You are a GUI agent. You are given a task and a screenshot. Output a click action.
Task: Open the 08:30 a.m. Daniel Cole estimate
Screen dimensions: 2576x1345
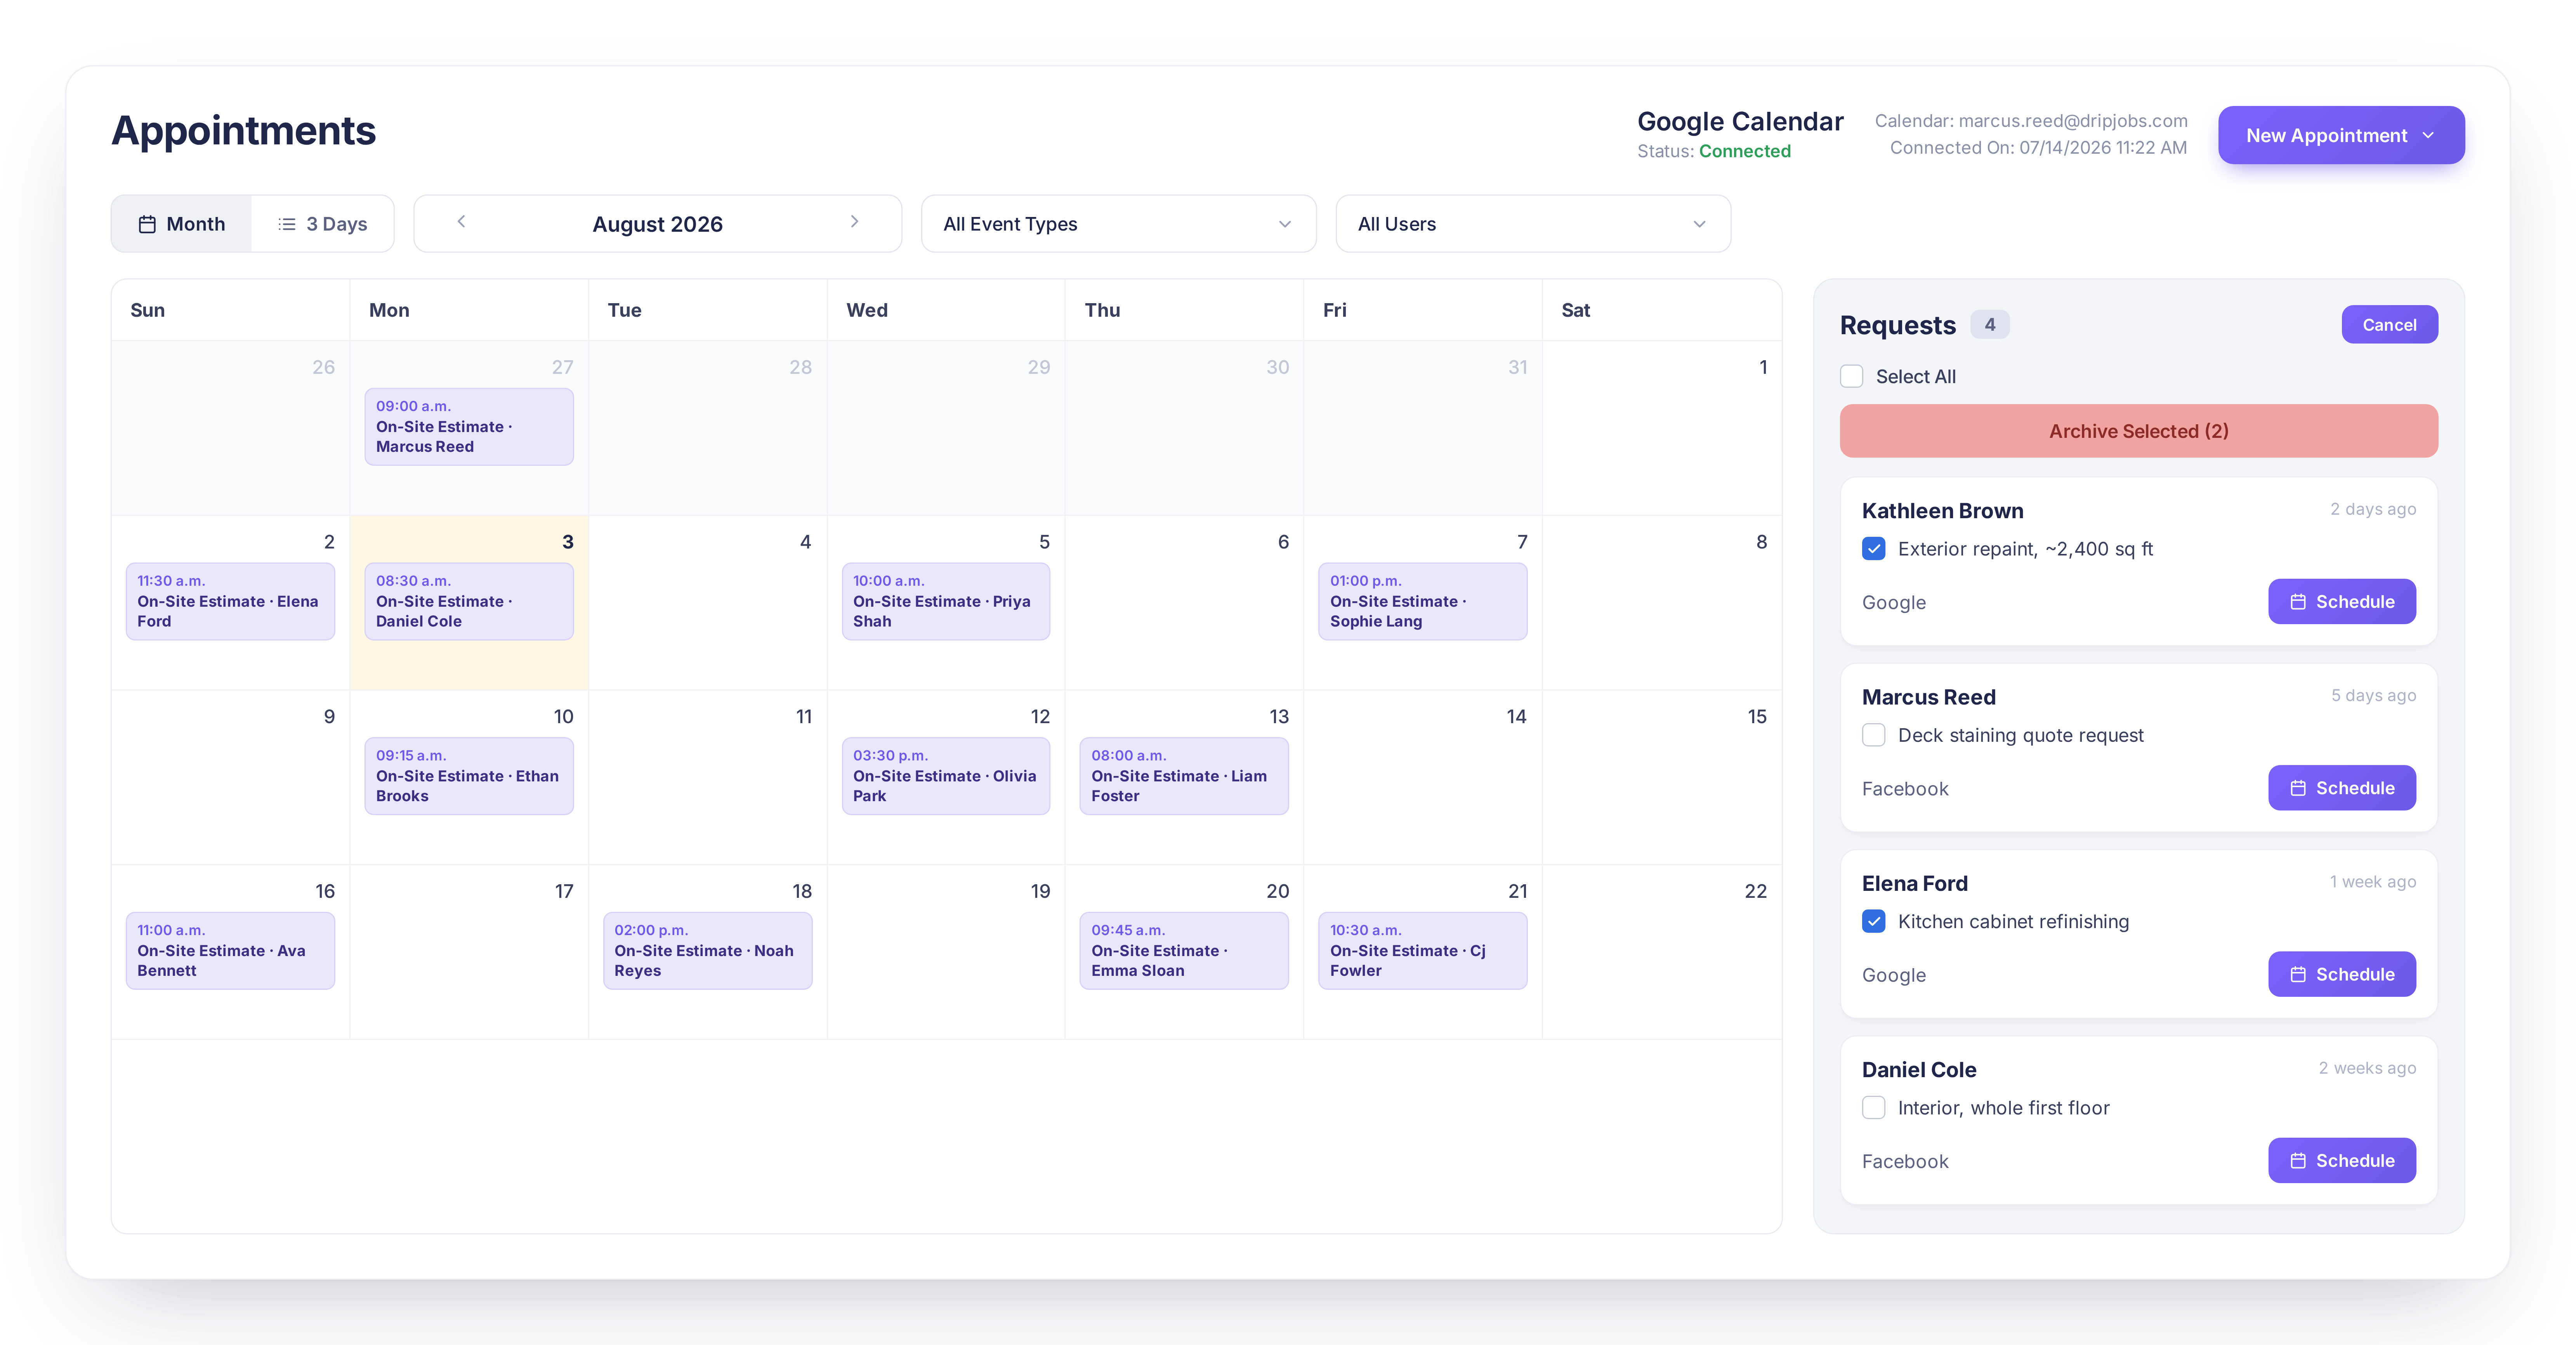(x=469, y=601)
